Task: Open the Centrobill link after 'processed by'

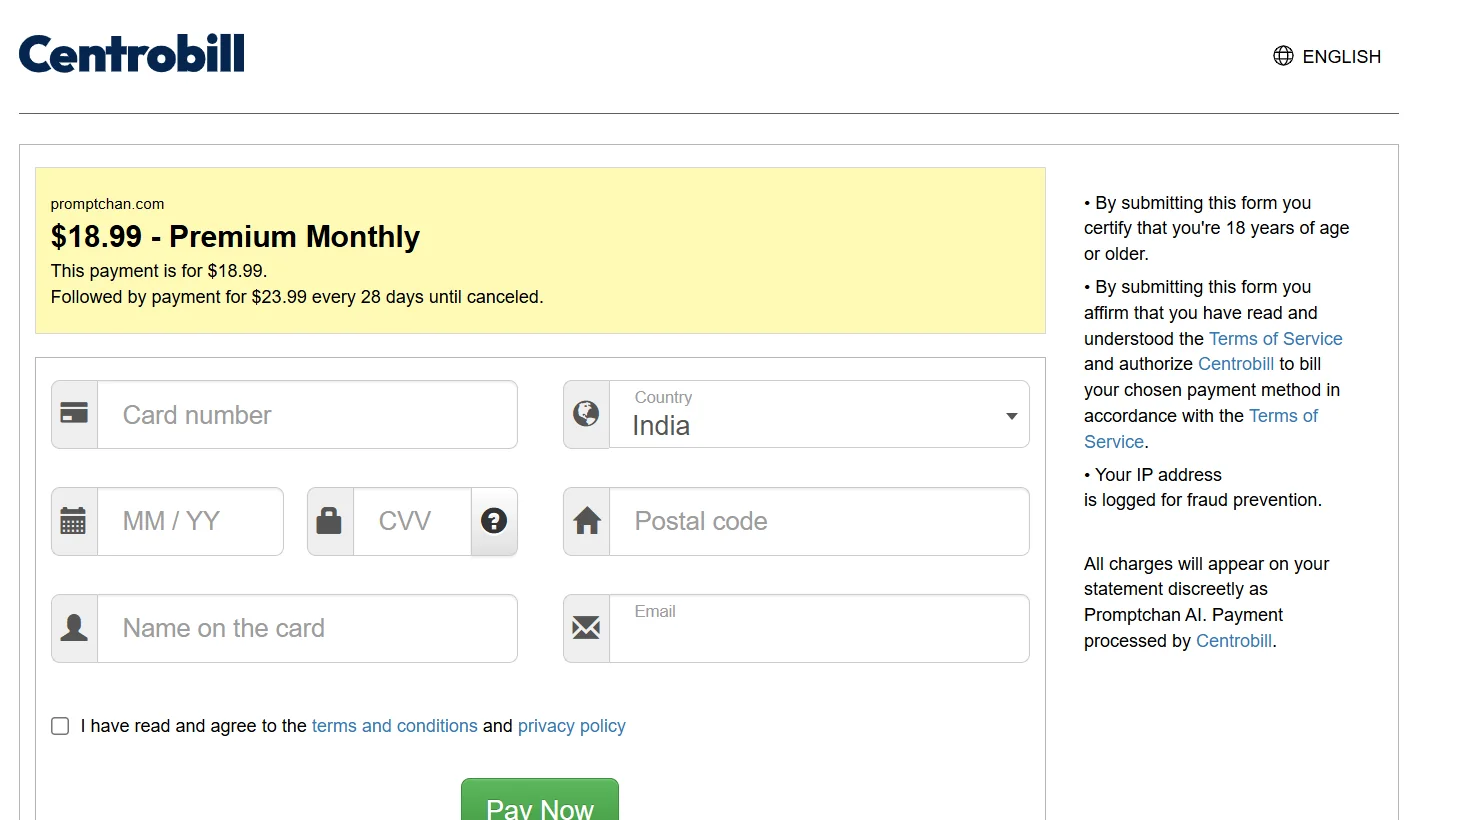Action: click(1234, 641)
